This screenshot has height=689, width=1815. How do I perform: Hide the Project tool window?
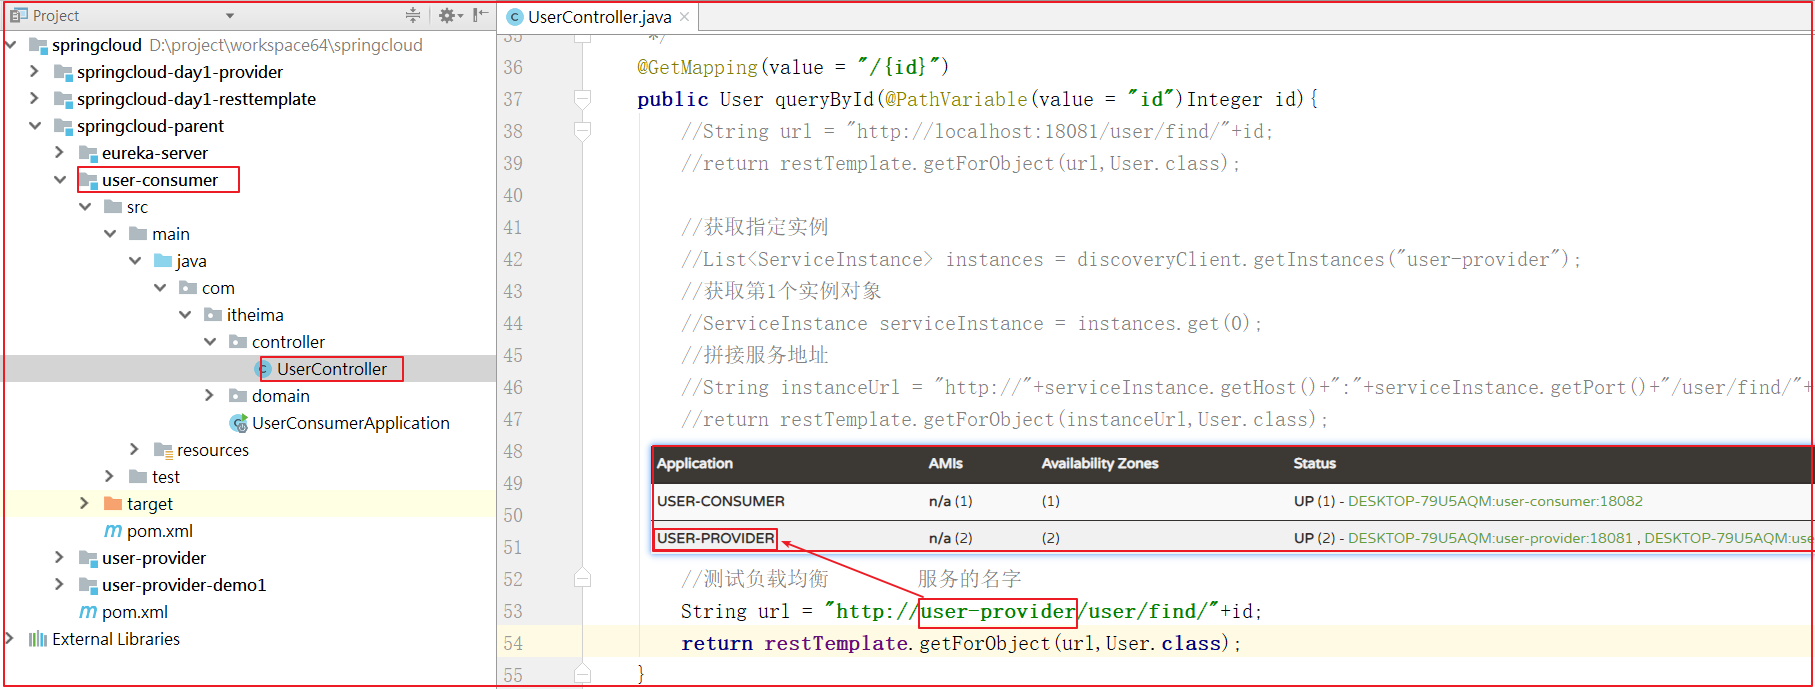tap(481, 15)
